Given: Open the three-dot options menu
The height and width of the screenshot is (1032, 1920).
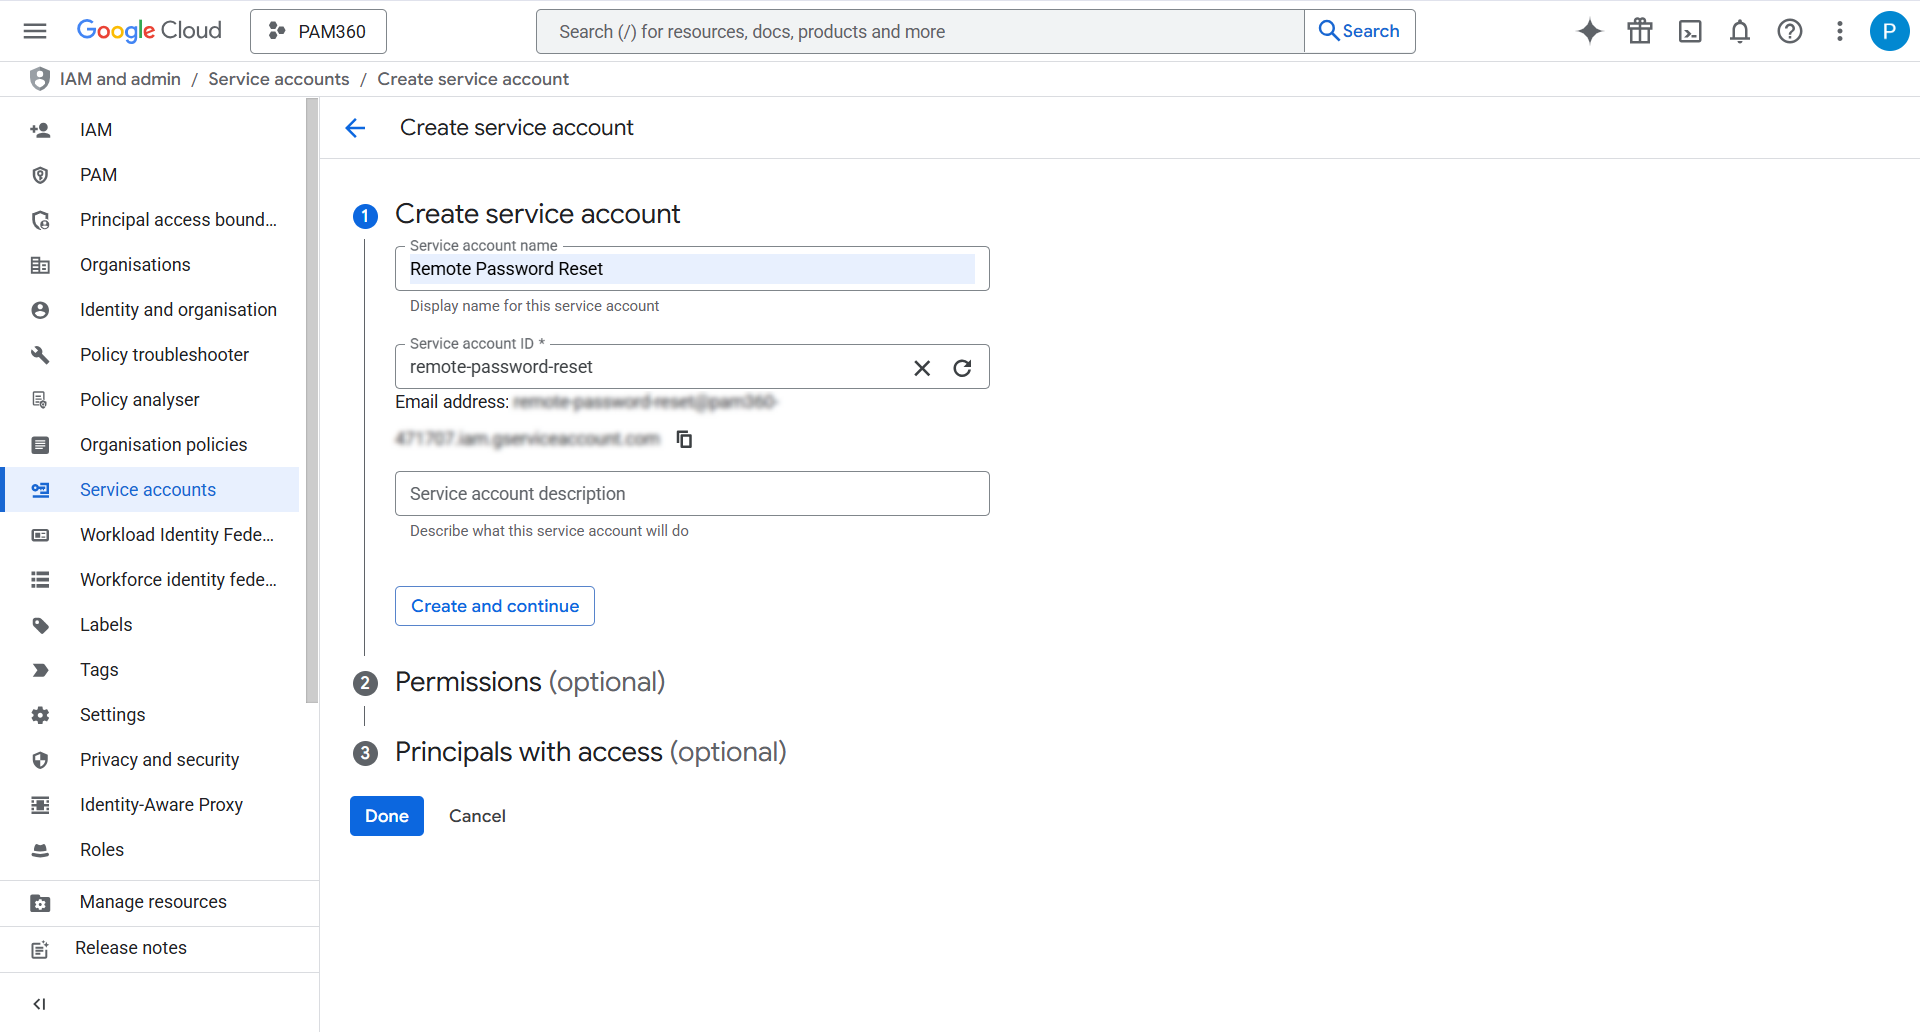Looking at the screenshot, I should (x=1840, y=31).
